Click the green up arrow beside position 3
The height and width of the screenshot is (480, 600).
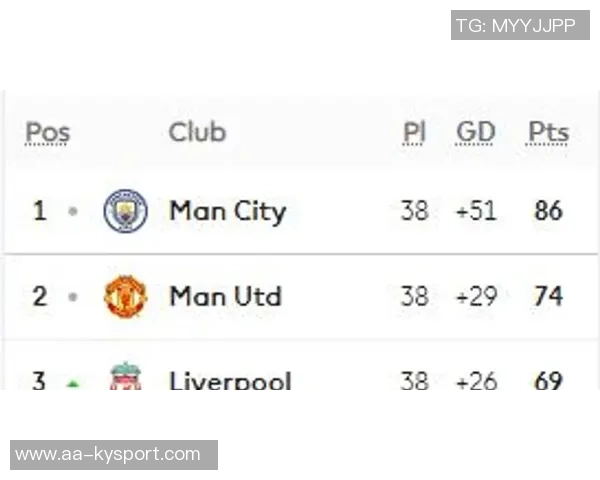point(72,383)
